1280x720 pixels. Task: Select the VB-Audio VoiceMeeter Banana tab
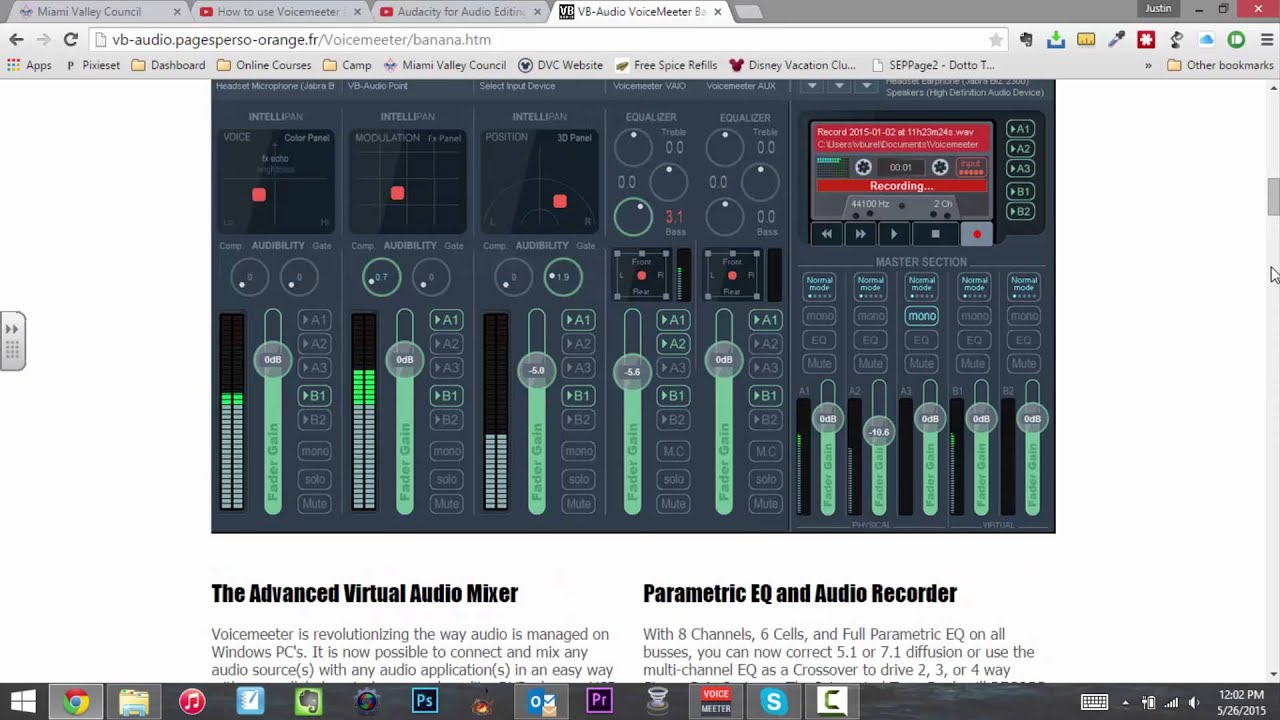tap(640, 12)
